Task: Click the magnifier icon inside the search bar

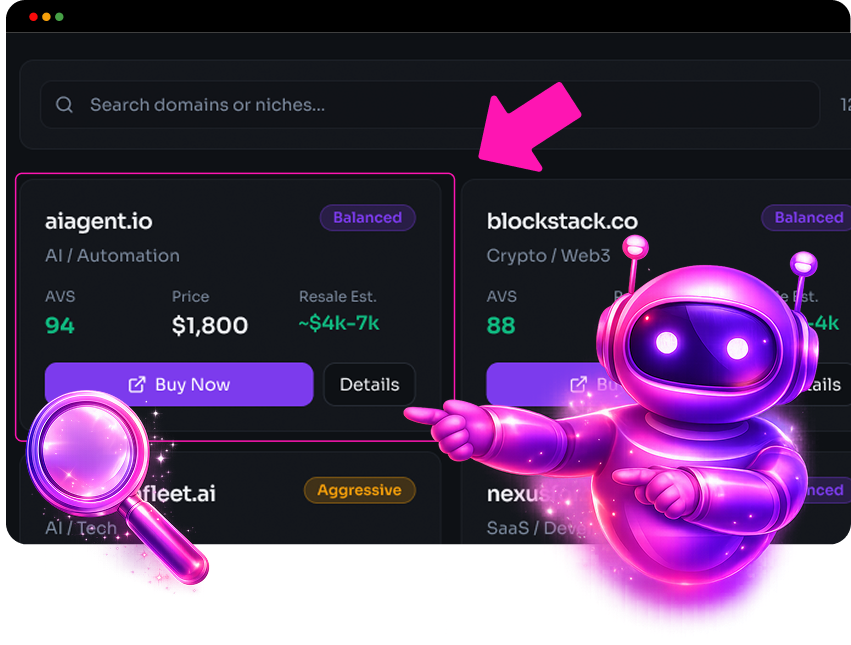Action: pos(64,104)
